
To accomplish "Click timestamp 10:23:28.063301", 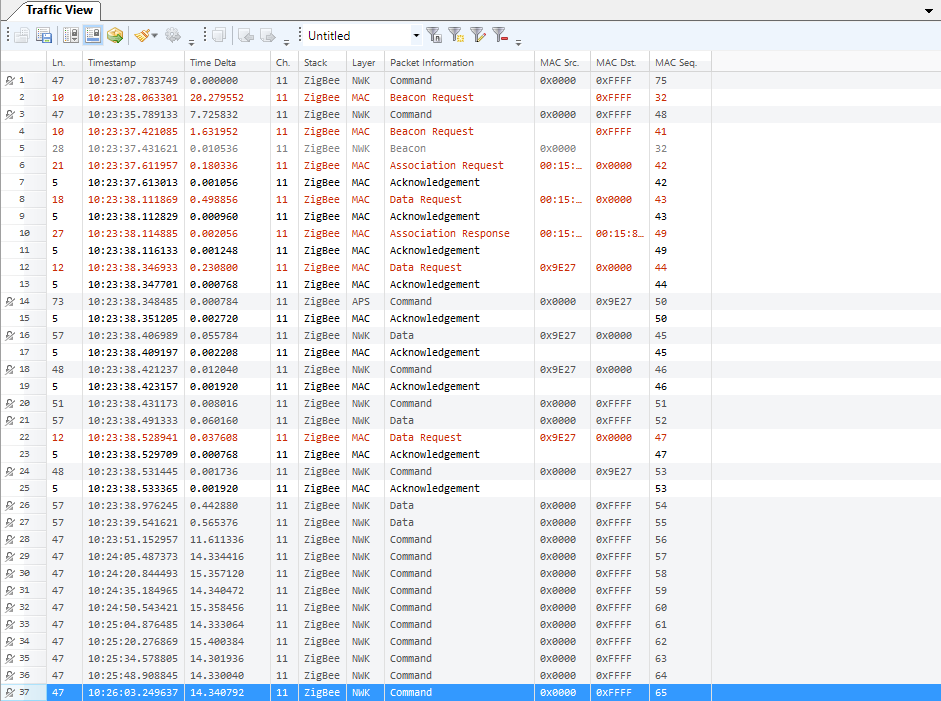I will 133,98.
